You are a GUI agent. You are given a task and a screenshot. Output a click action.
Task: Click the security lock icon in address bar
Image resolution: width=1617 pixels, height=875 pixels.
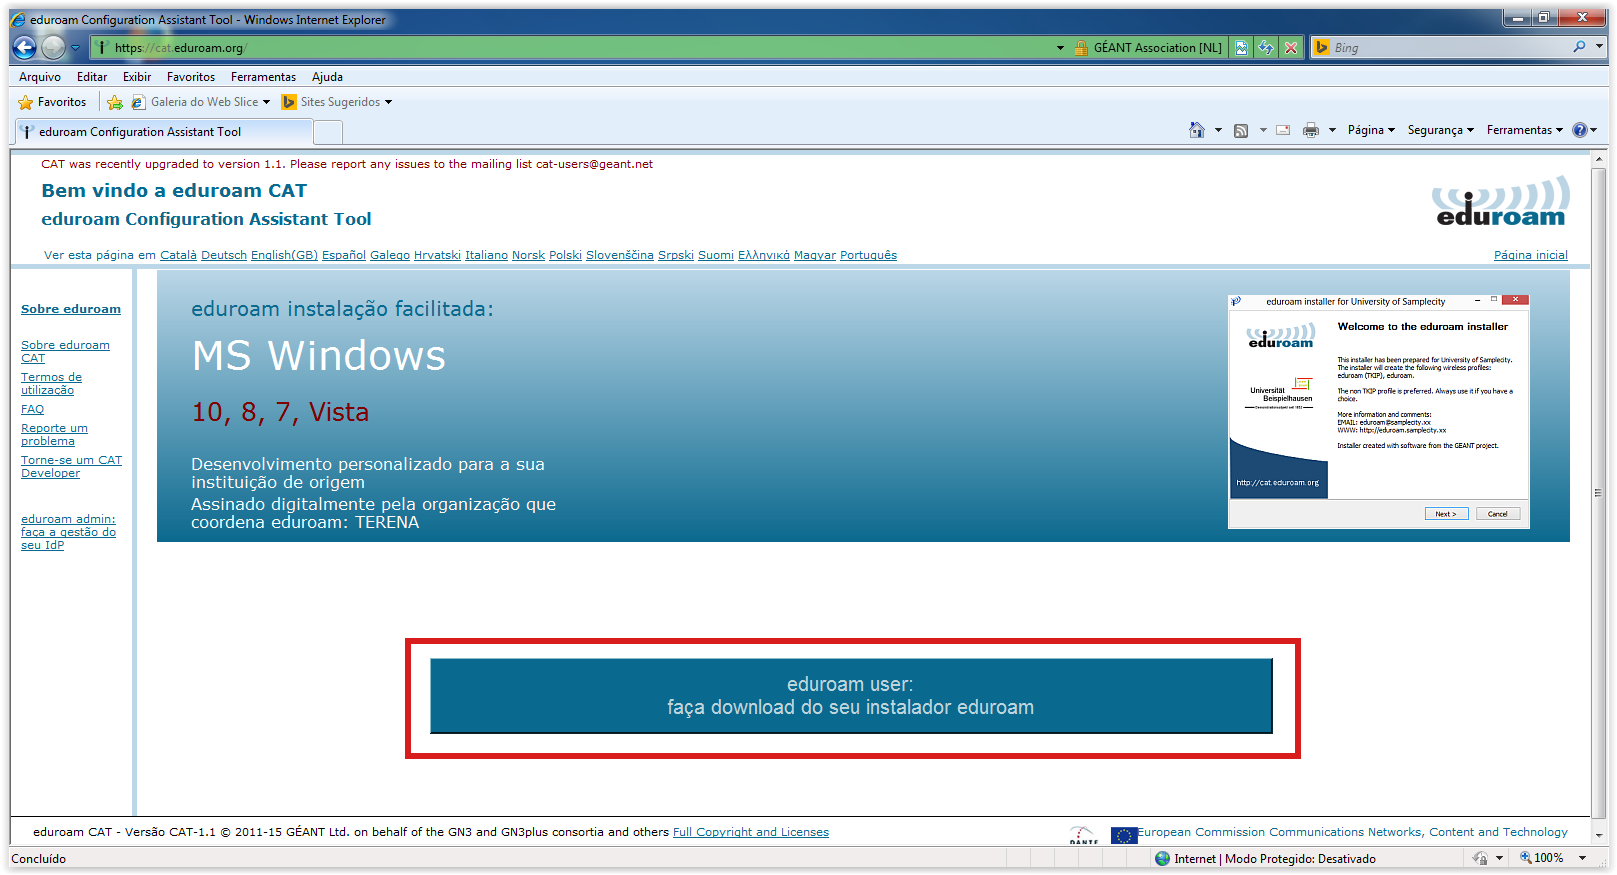click(1081, 47)
